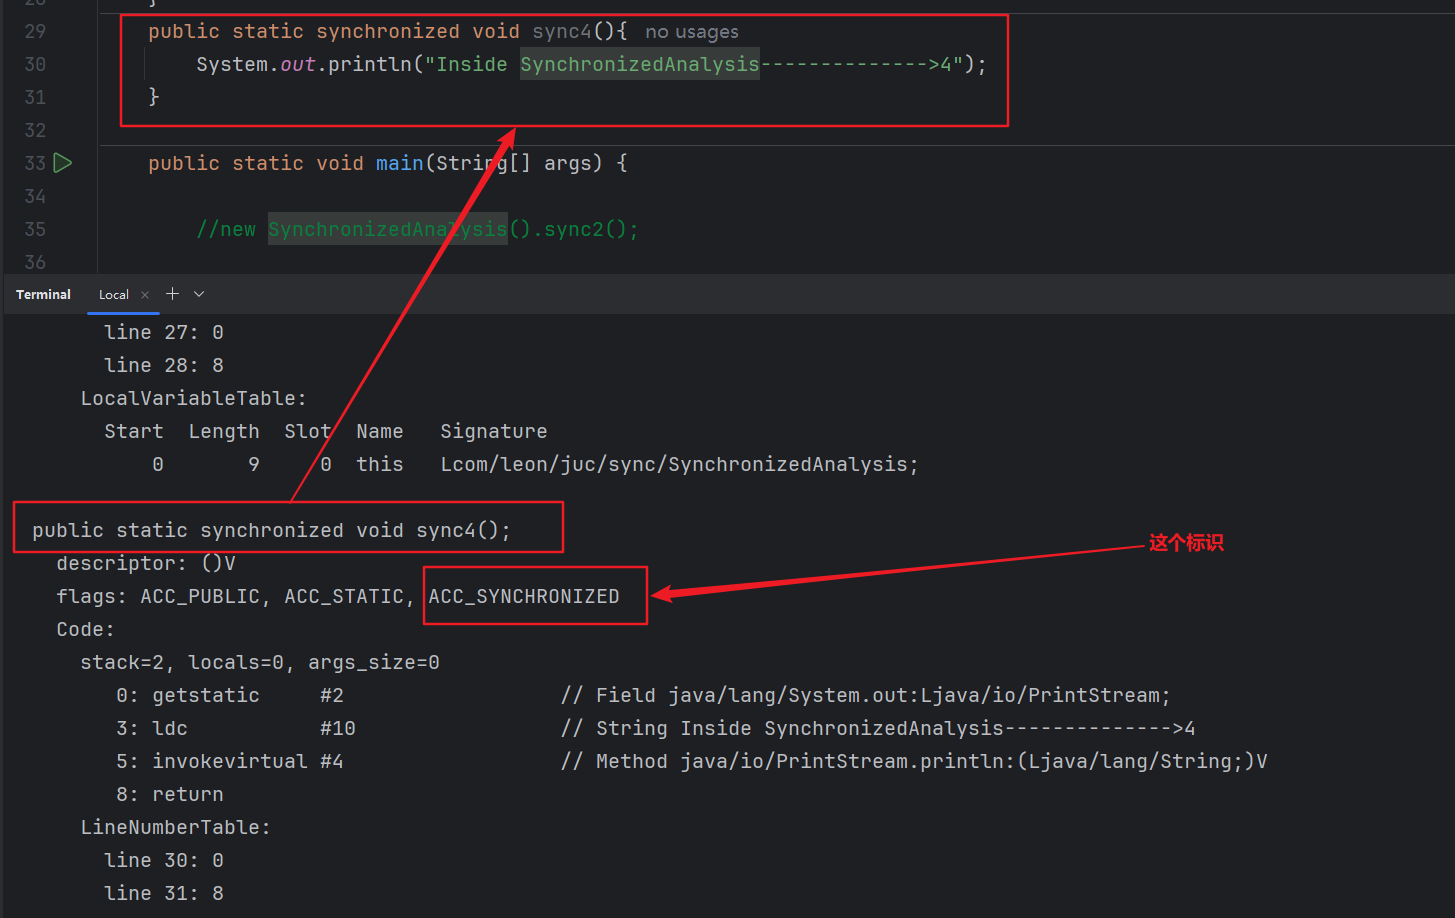Click the green run icon beside main
This screenshot has height=918, width=1455.
[63, 163]
